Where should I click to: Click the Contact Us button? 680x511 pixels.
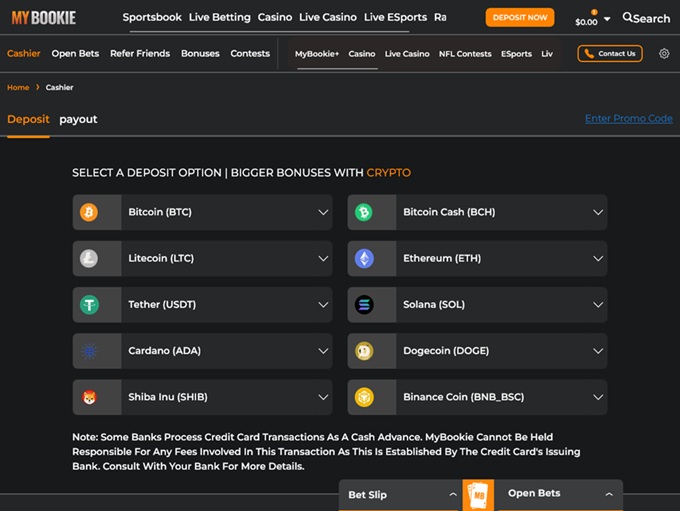pyautogui.click(x=610, y=54)
